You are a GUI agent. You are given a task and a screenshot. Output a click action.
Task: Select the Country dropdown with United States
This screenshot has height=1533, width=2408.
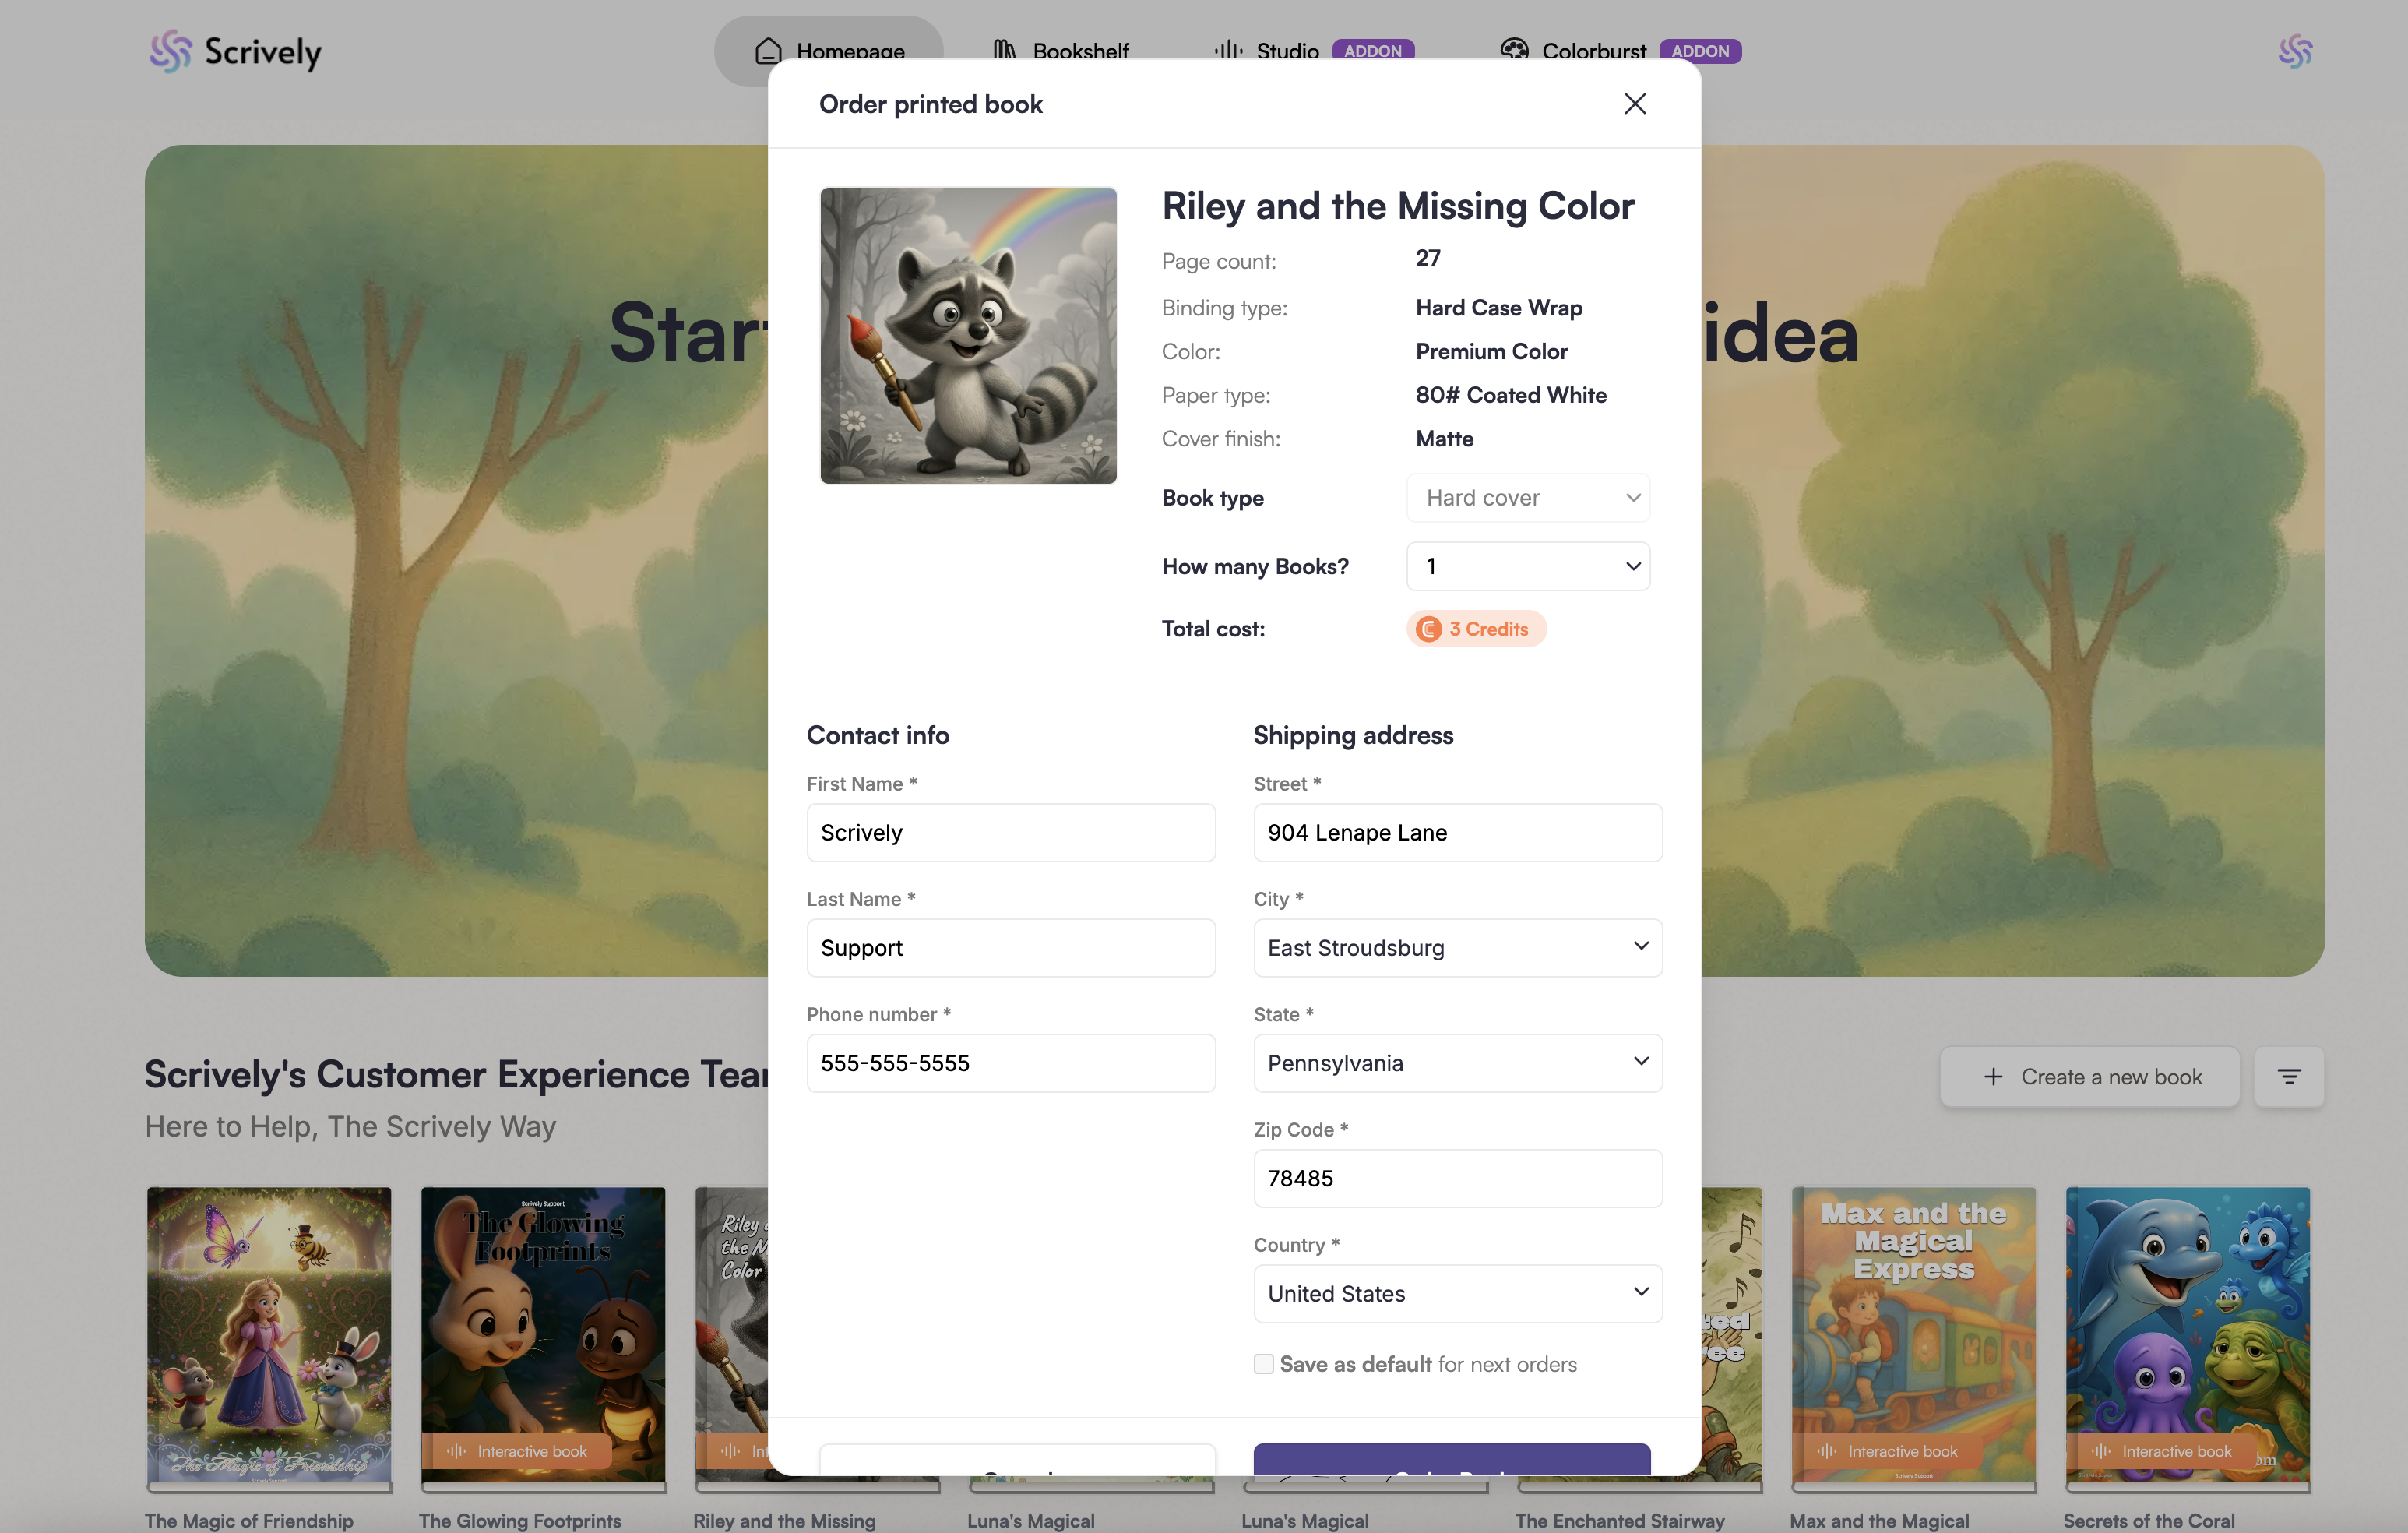click(x=1457, y=1294)
